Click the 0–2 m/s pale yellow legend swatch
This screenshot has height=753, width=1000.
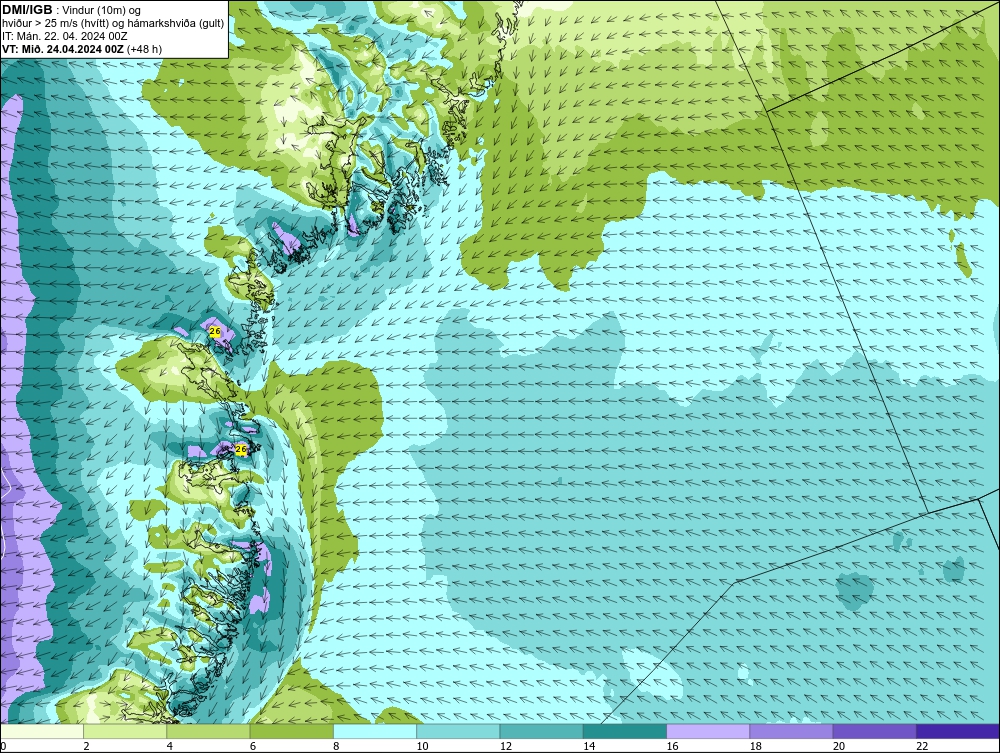click(41, 731)
